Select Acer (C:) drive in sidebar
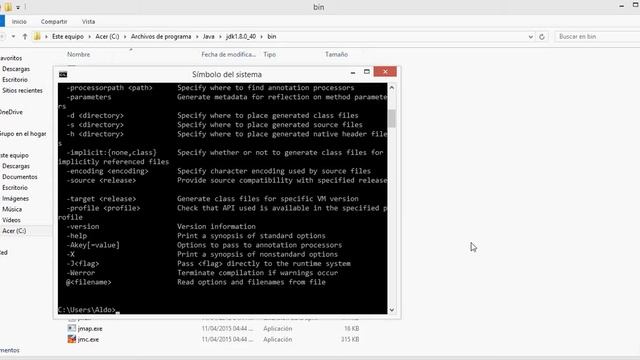This screenshot has height=360, width=640. pos(14,231)
